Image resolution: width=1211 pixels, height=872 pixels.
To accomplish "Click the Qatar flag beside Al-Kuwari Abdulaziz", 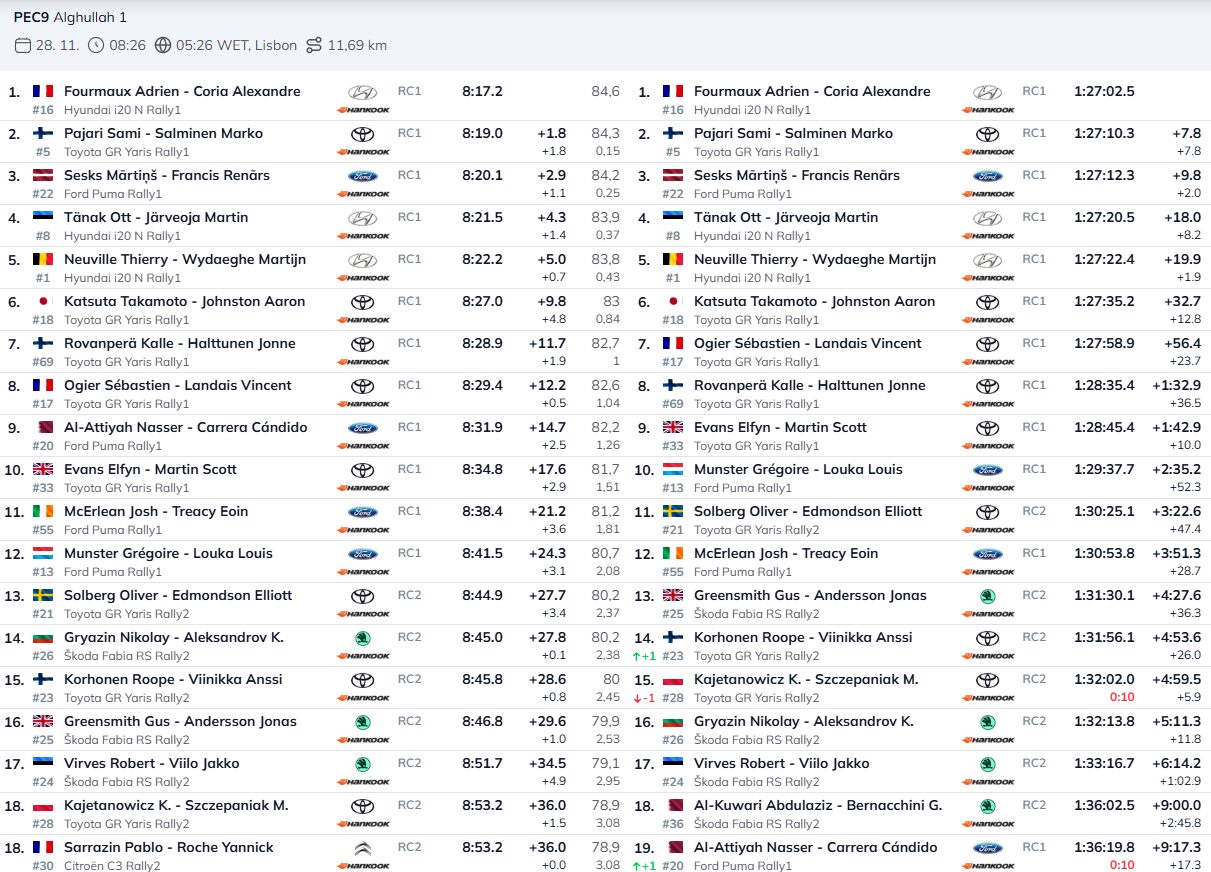I will tap(673, 805).
